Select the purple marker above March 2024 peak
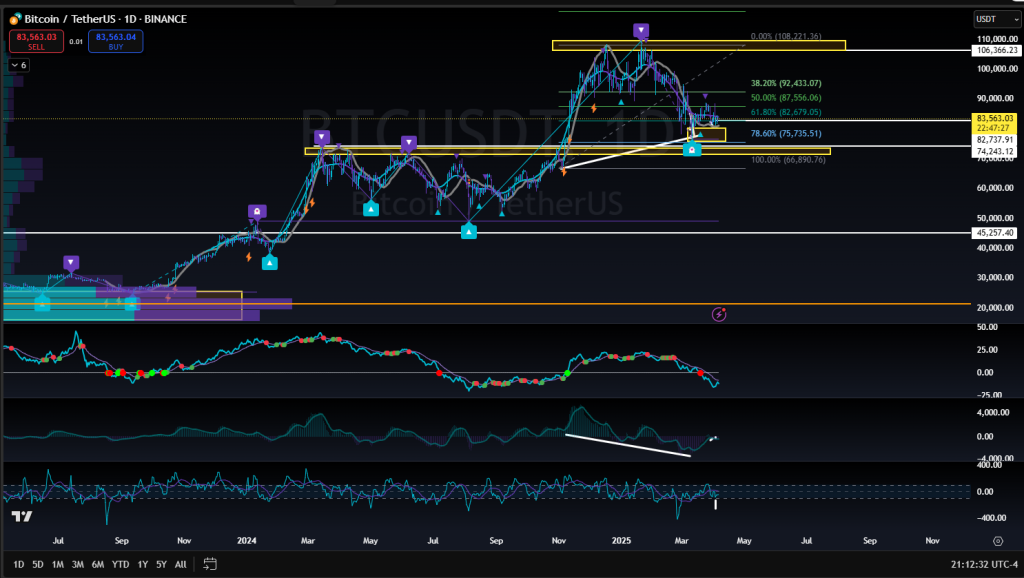This screenshot has width=1024, height=578. pos(322,138)
